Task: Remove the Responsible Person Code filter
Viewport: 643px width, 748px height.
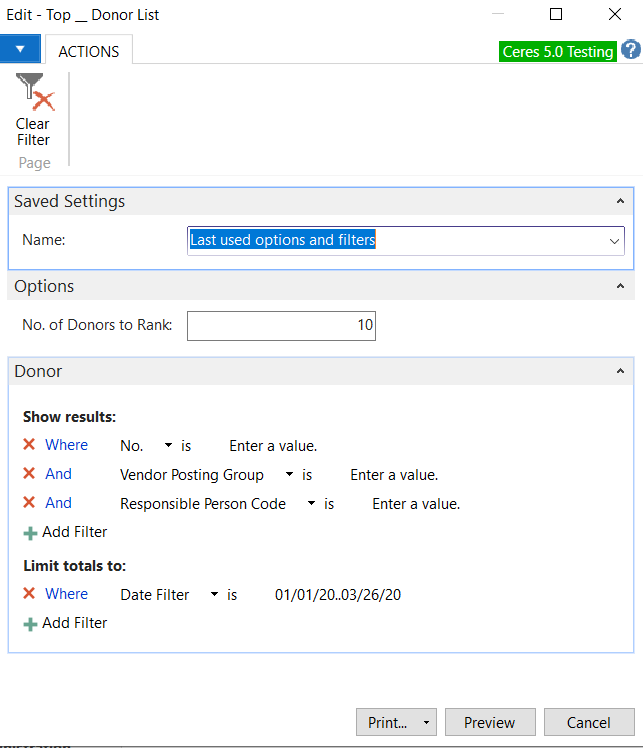Action: point(29,503)
